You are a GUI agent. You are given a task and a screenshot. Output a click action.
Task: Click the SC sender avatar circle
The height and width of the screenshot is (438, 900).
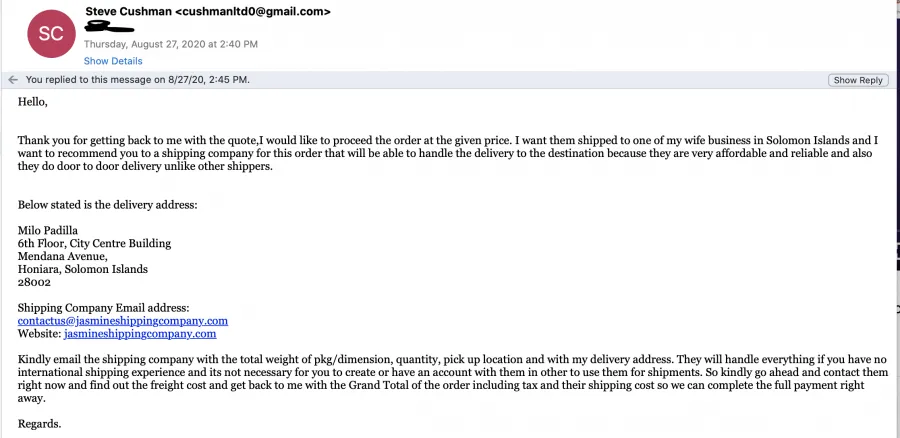pyautogui.click(x=51, y=33)
